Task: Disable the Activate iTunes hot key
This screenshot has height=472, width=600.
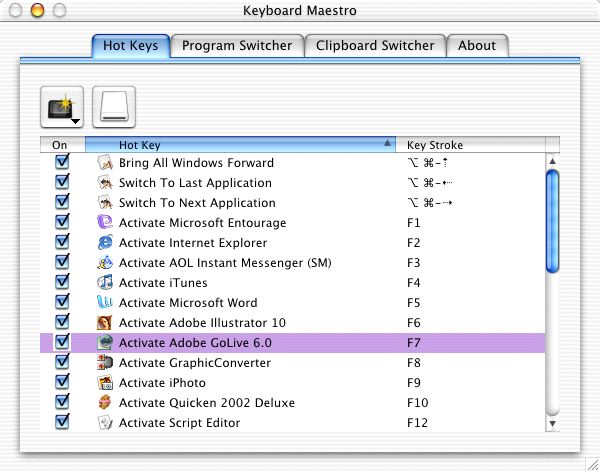Action: click(x=62, y=281)
